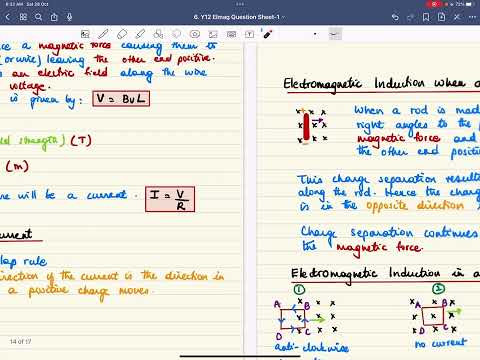
Task: Bookmark the current page
Action: pos(426,17)
